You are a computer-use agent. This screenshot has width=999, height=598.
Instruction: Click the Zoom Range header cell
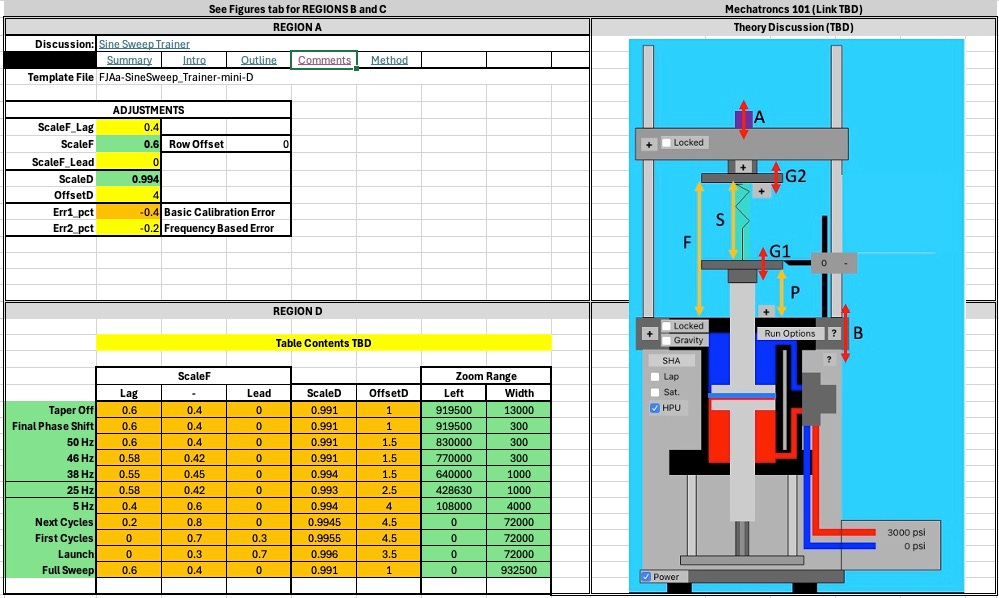click(x=486, y=376)
